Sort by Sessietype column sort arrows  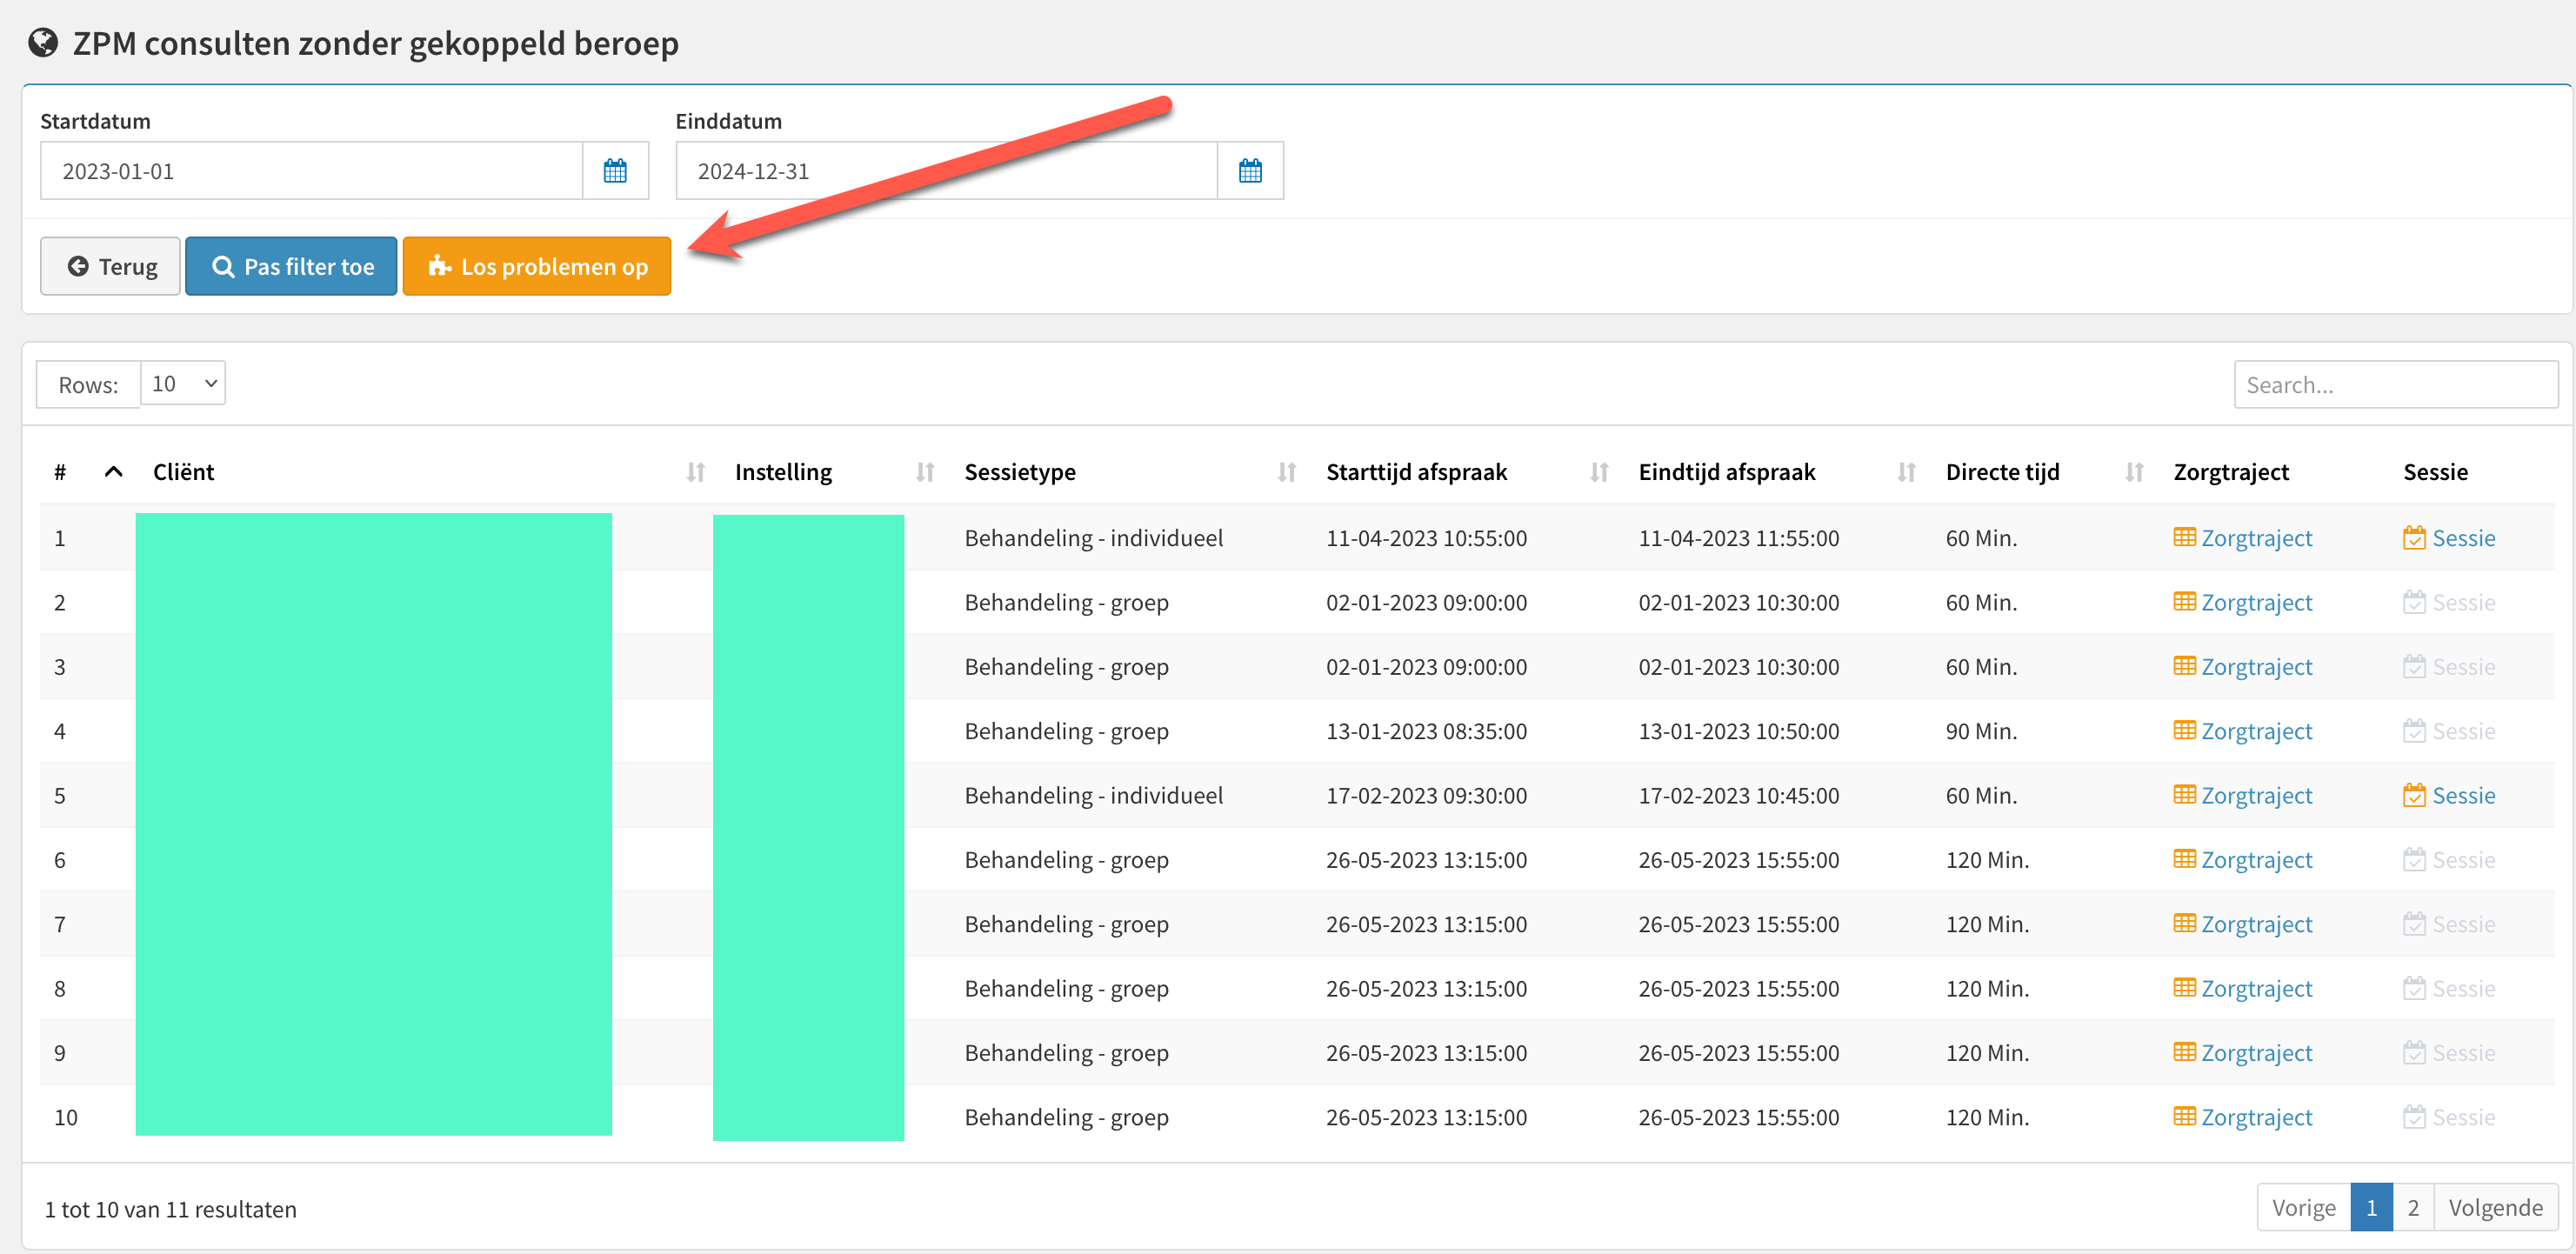point(1287,472)
